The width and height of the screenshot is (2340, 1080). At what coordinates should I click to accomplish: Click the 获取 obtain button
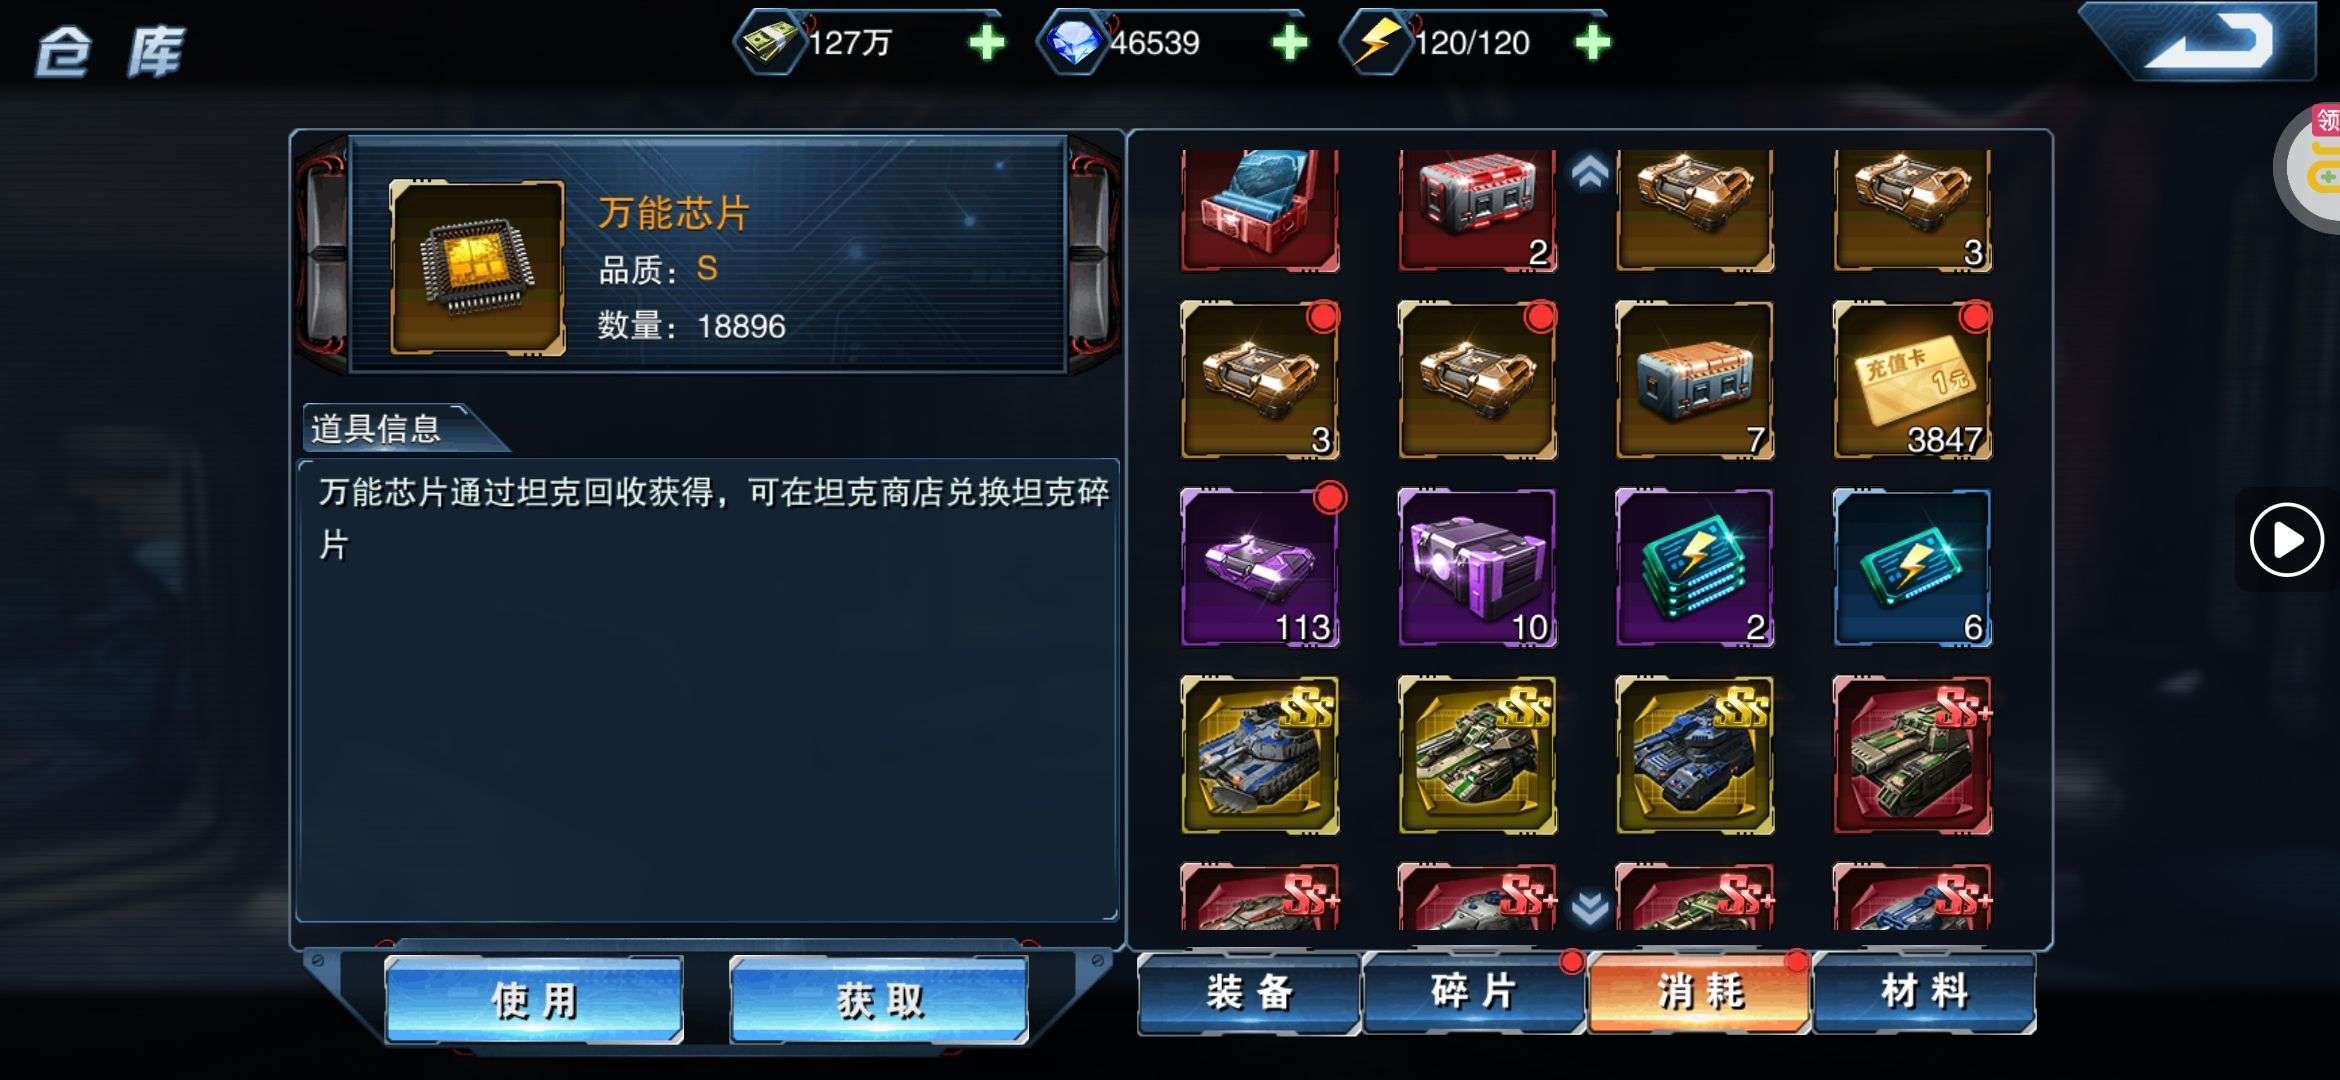pyautogui.click(x=879, y=1000)
